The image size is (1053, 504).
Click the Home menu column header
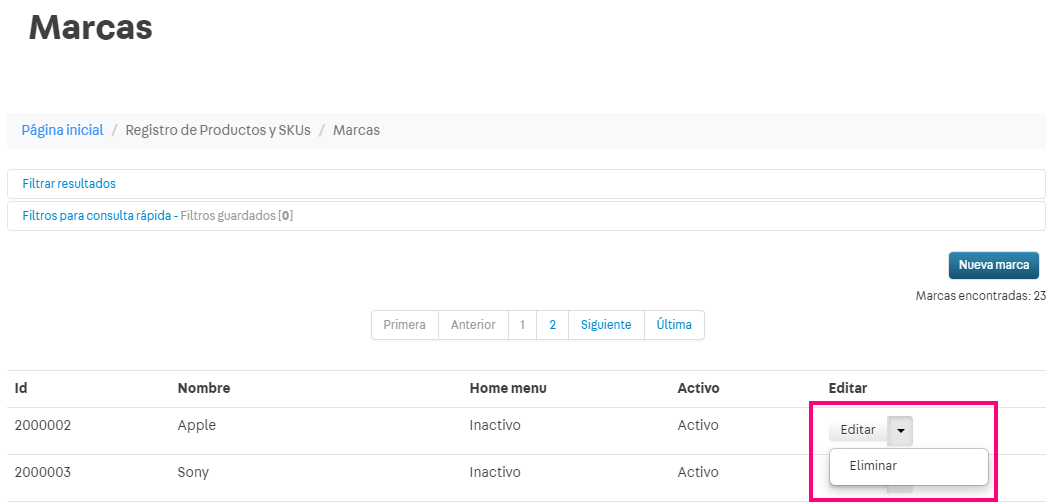click(508, 388)
